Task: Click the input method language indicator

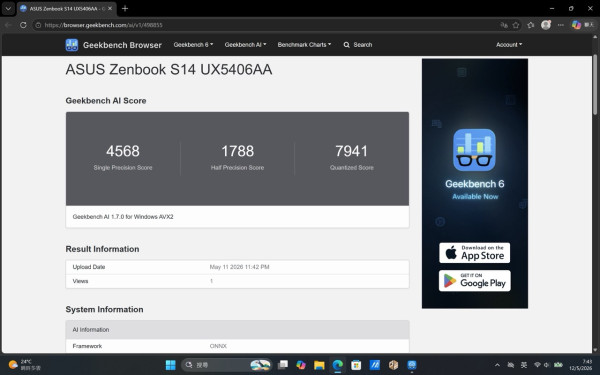Action: pyautogui.click(x=524, y=365)
